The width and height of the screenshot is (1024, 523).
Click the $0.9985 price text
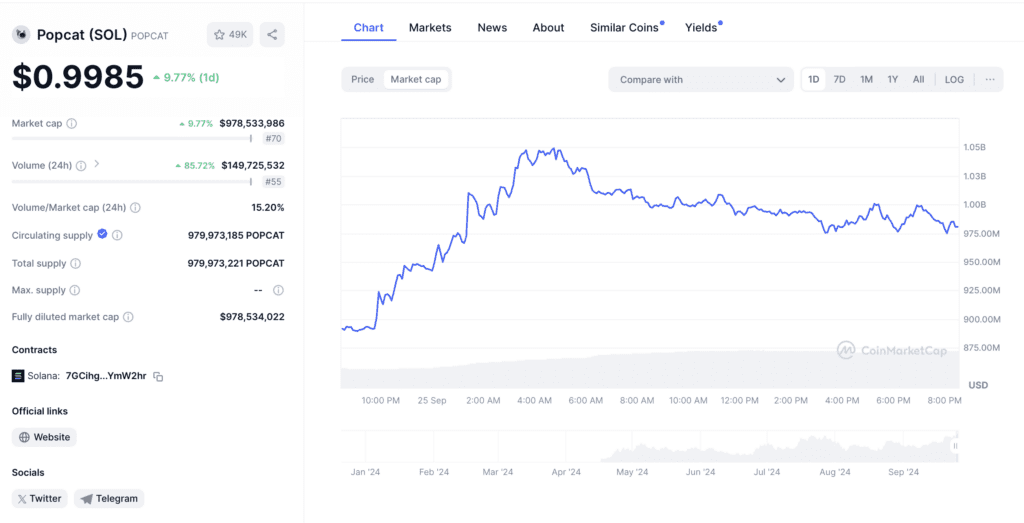78,77
